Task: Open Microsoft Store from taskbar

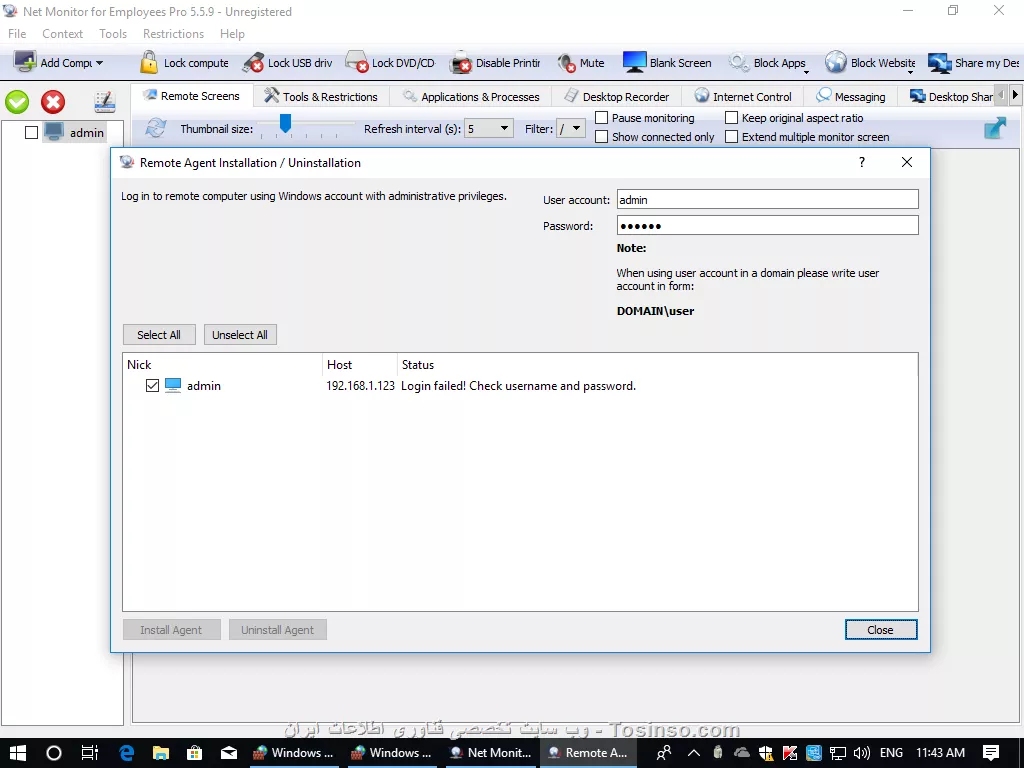Action: pyautogui.click(x=195, y=753)
